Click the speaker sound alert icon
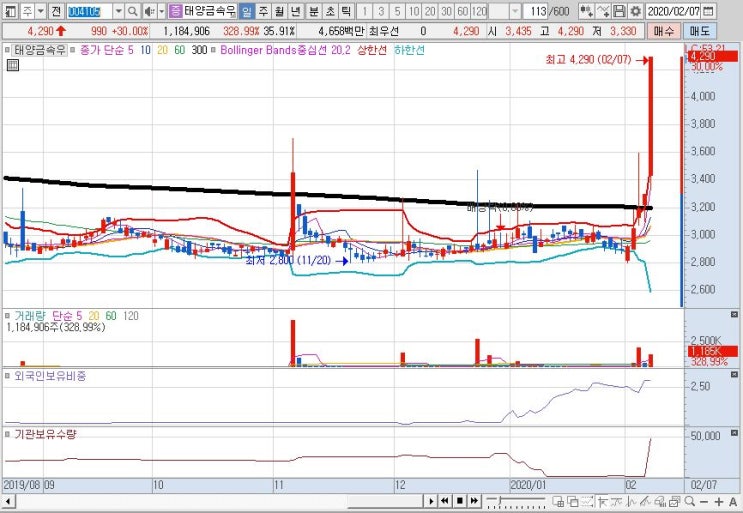The image size is (743, 513). coord(150,11)
